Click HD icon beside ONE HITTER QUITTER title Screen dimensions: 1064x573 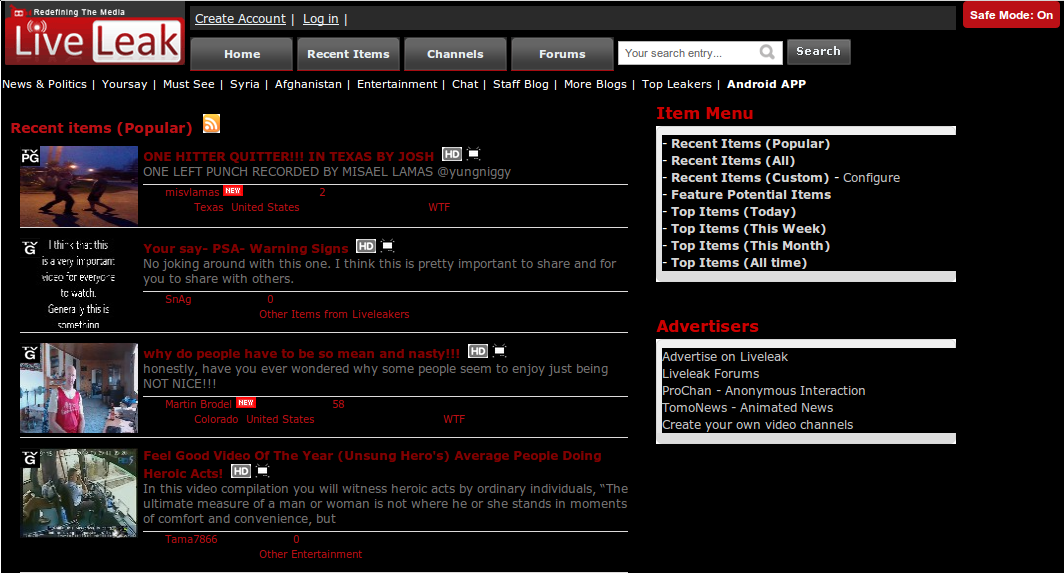(x=452, y=154)
